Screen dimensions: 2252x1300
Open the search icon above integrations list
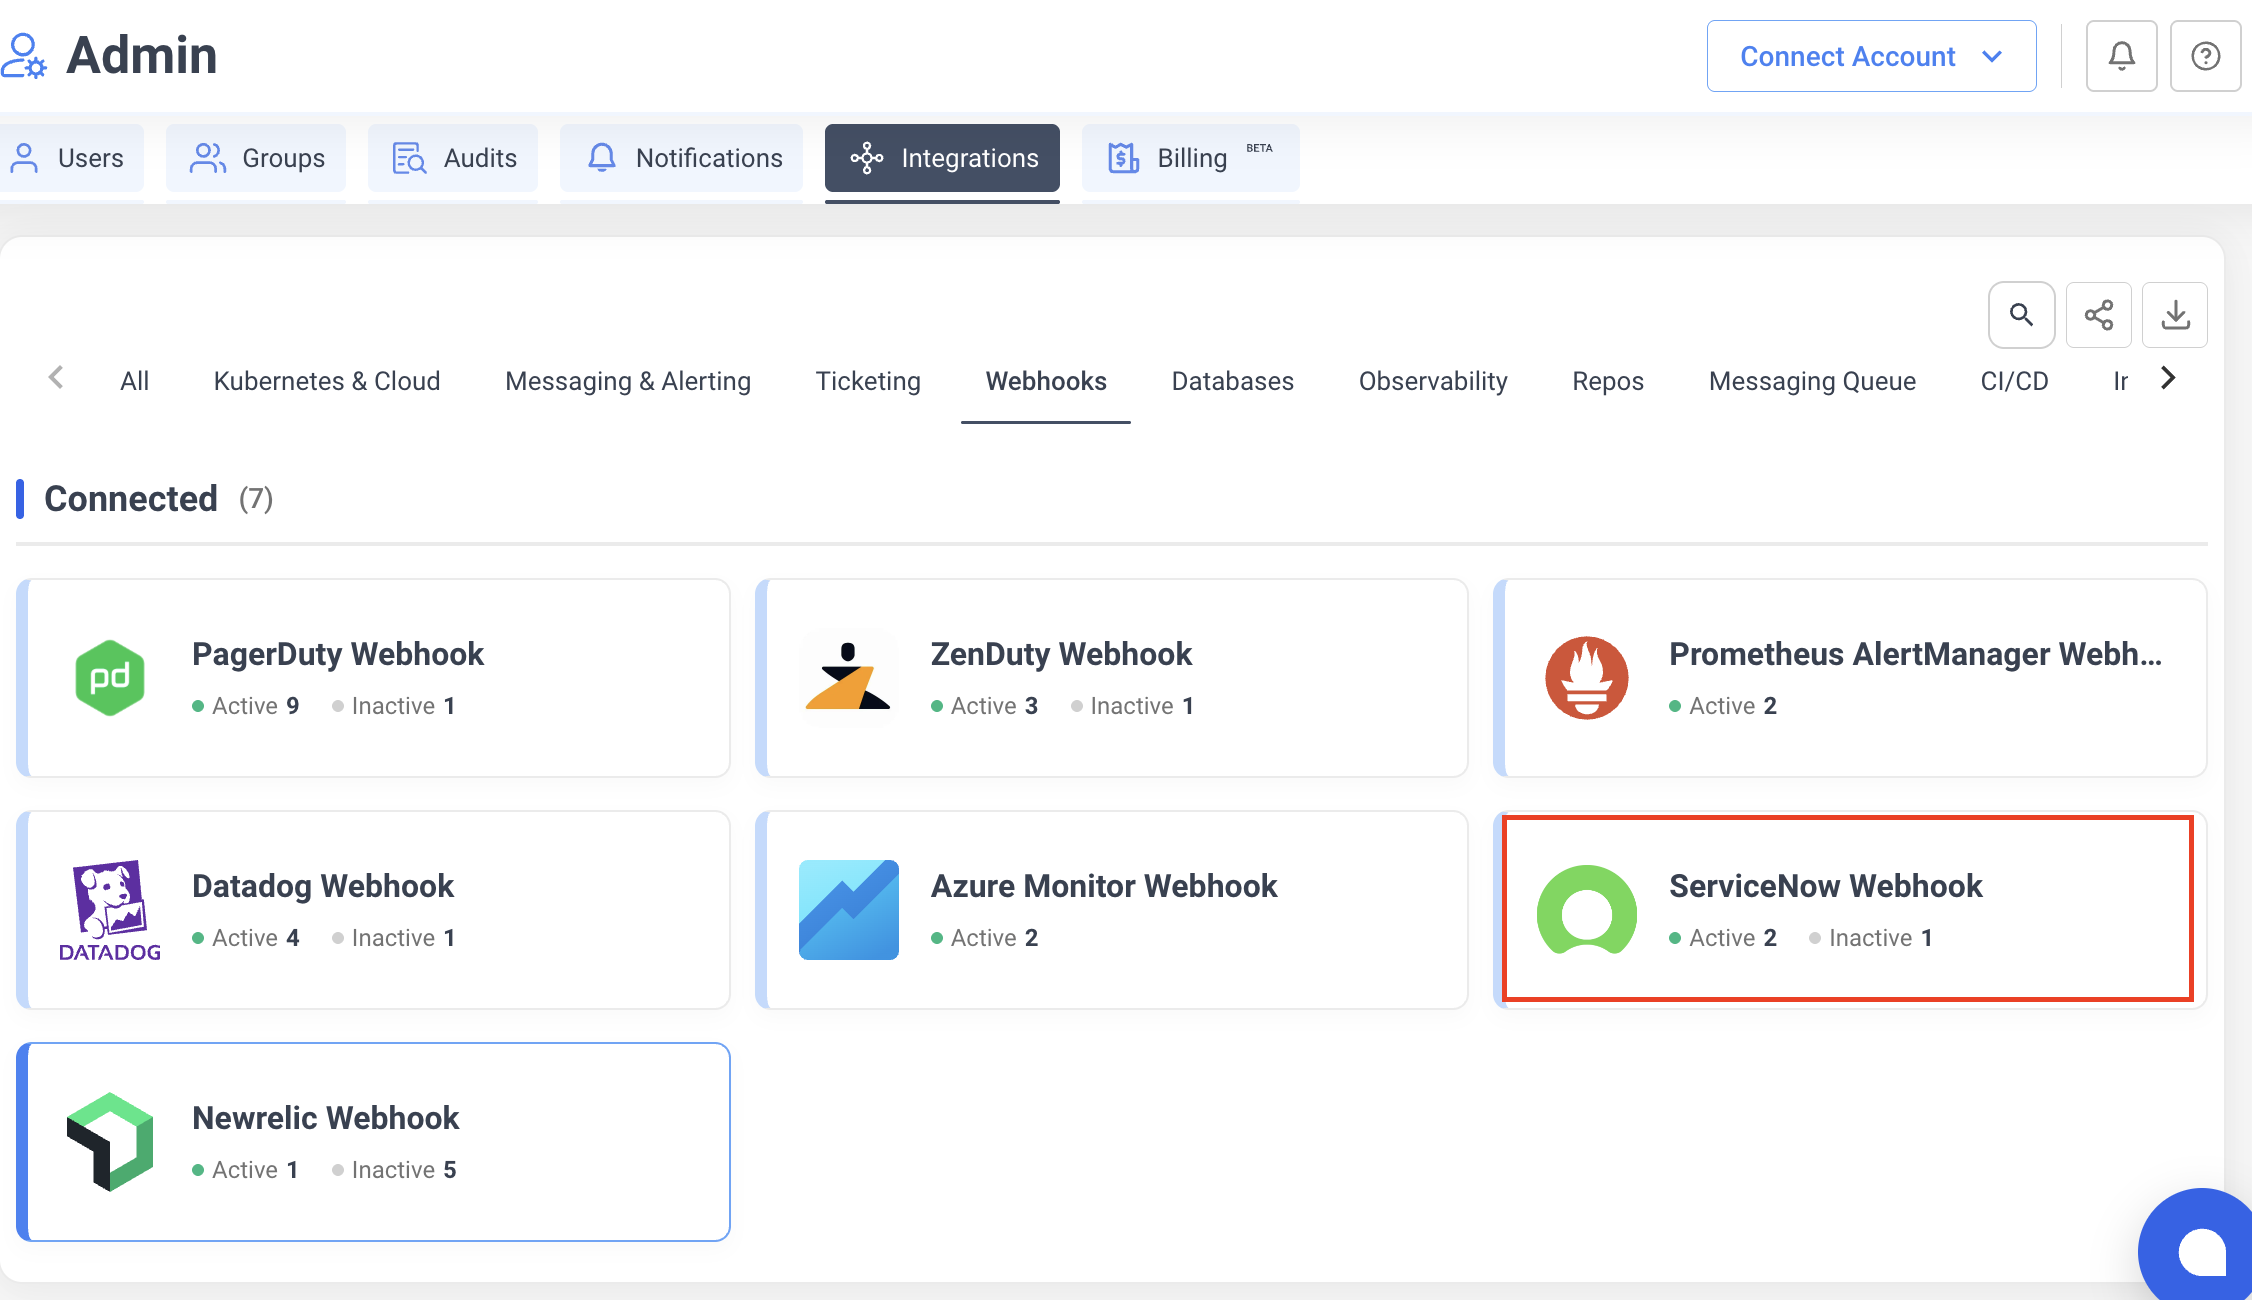click(x=2021, y=315)
